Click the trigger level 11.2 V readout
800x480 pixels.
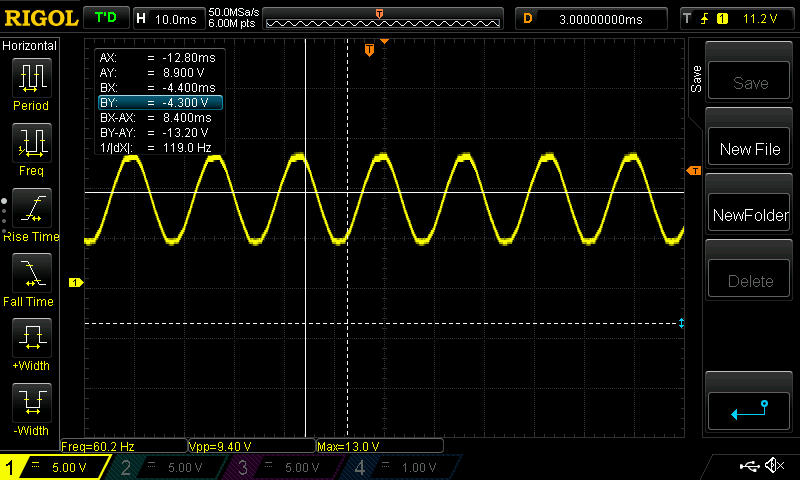[x=760, y=19]
